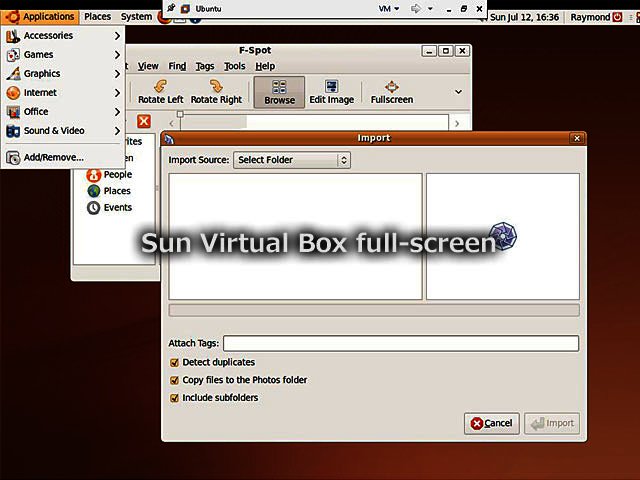Click the Rotate Left toolbar icon
The height and width of the screenshot is (480, 640).
[160, 92]
